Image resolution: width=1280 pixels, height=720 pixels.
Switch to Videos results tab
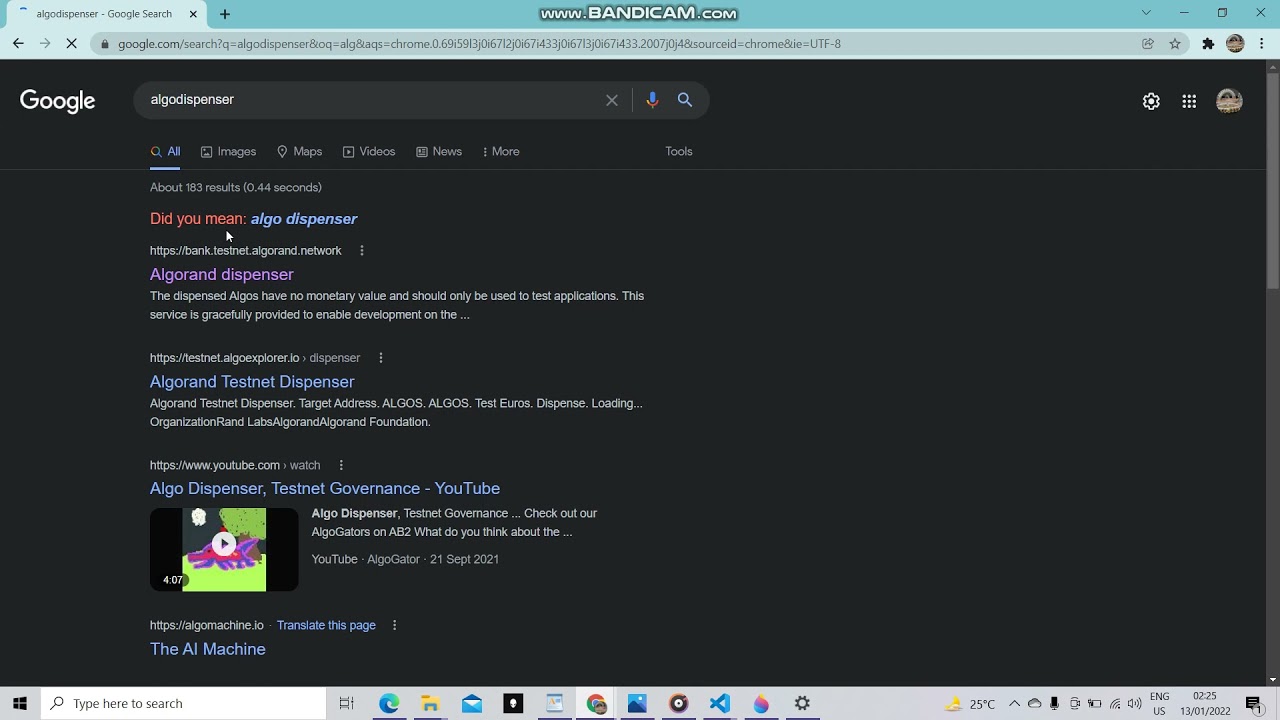(x=369, y=152)
